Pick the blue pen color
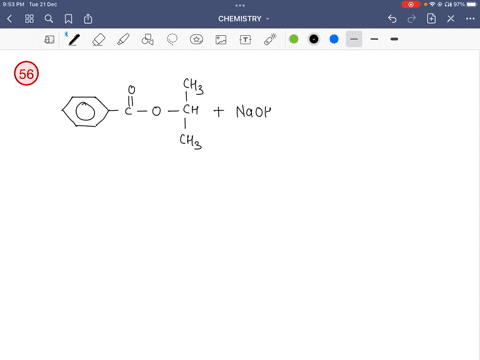The image size is (480, 360). point(334,39)
